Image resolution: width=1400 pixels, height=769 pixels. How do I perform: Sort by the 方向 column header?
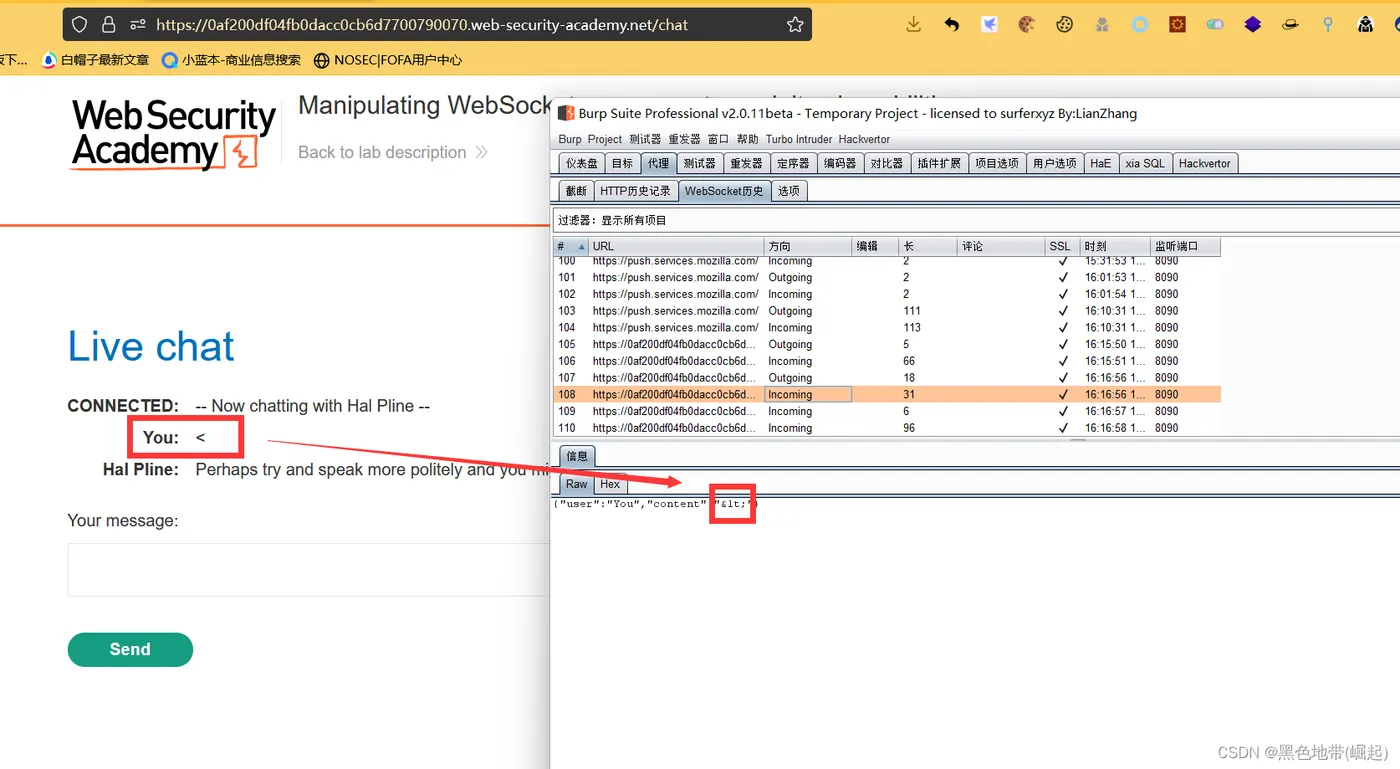pos(807,246)
